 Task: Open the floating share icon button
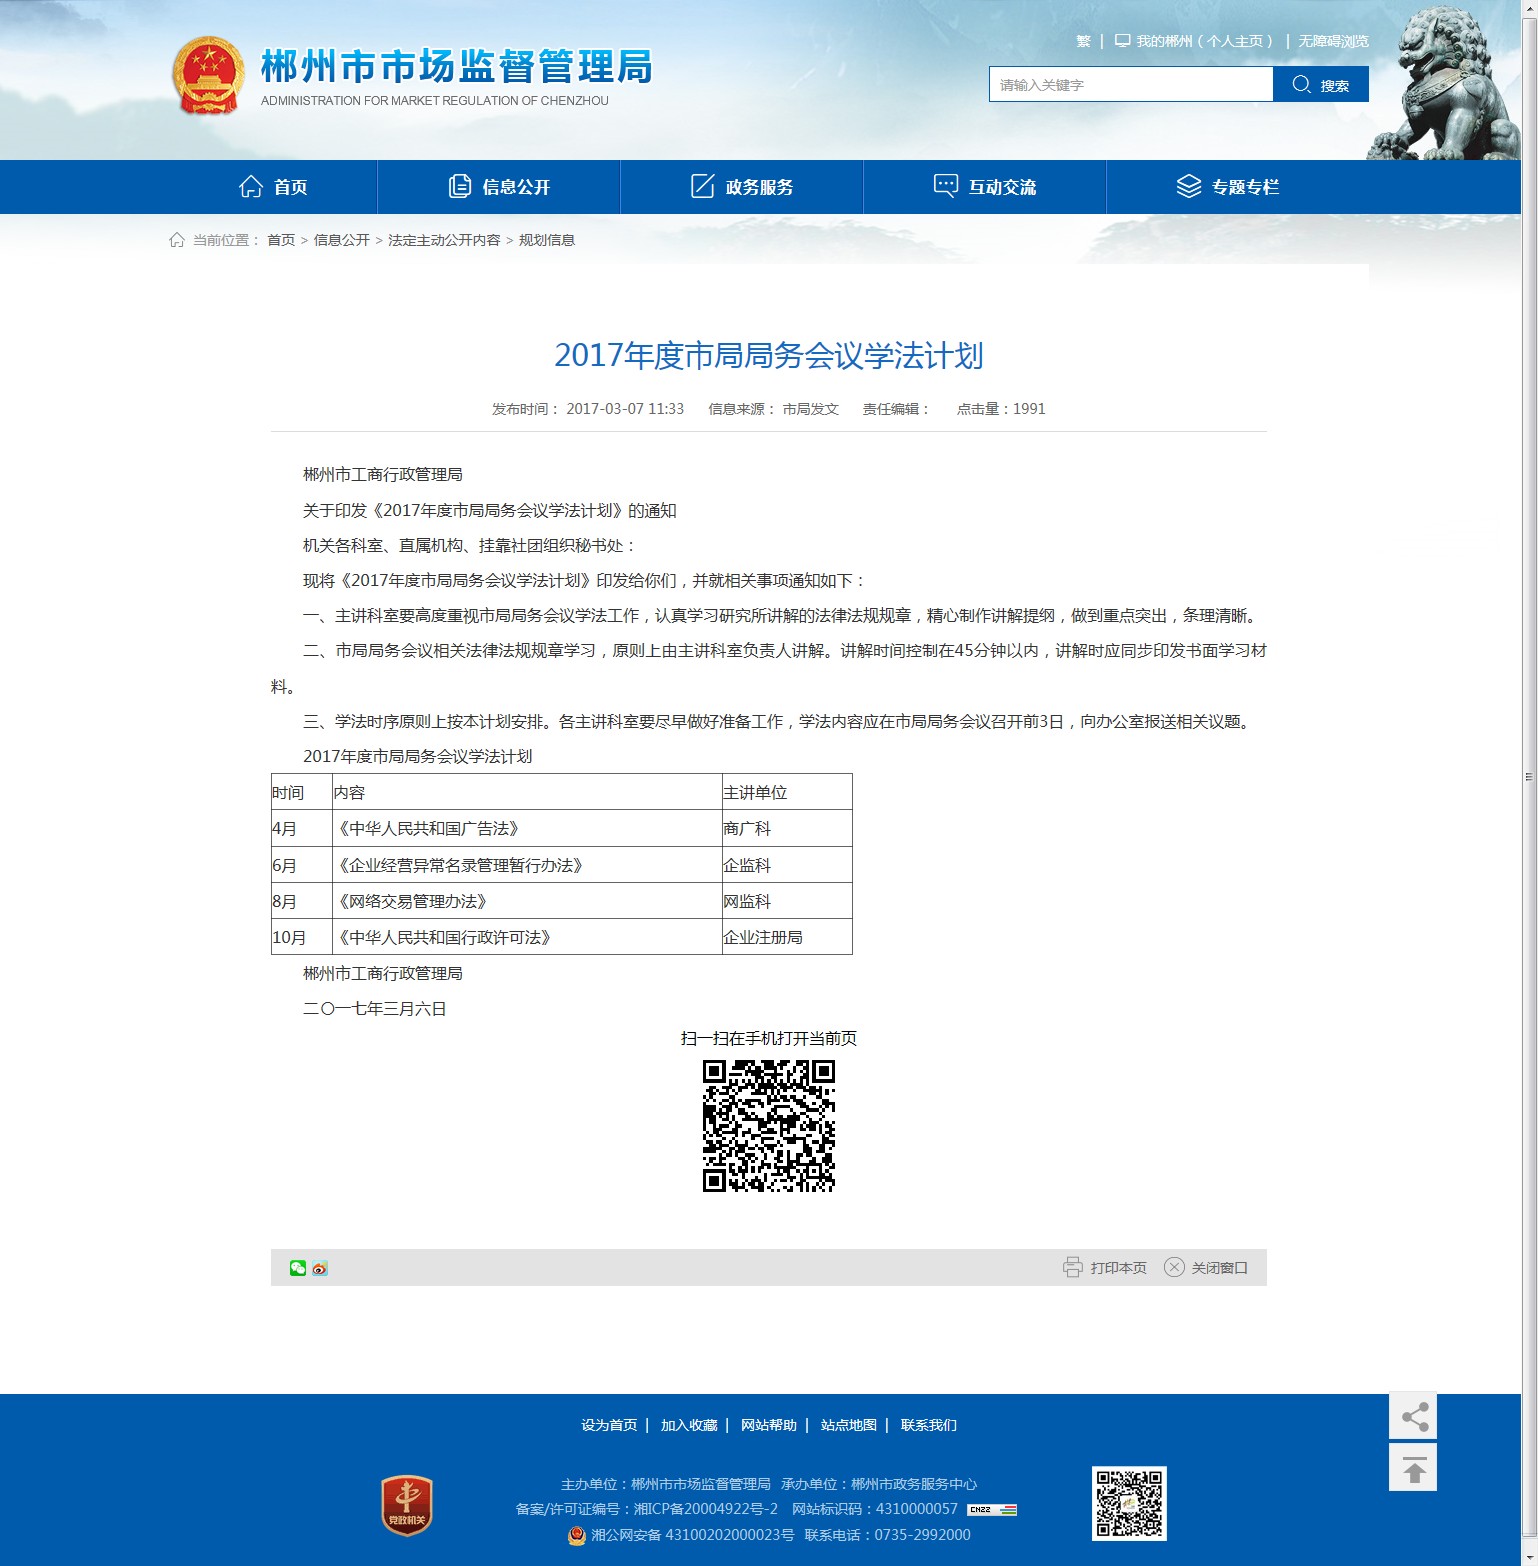(1413, 1416)
